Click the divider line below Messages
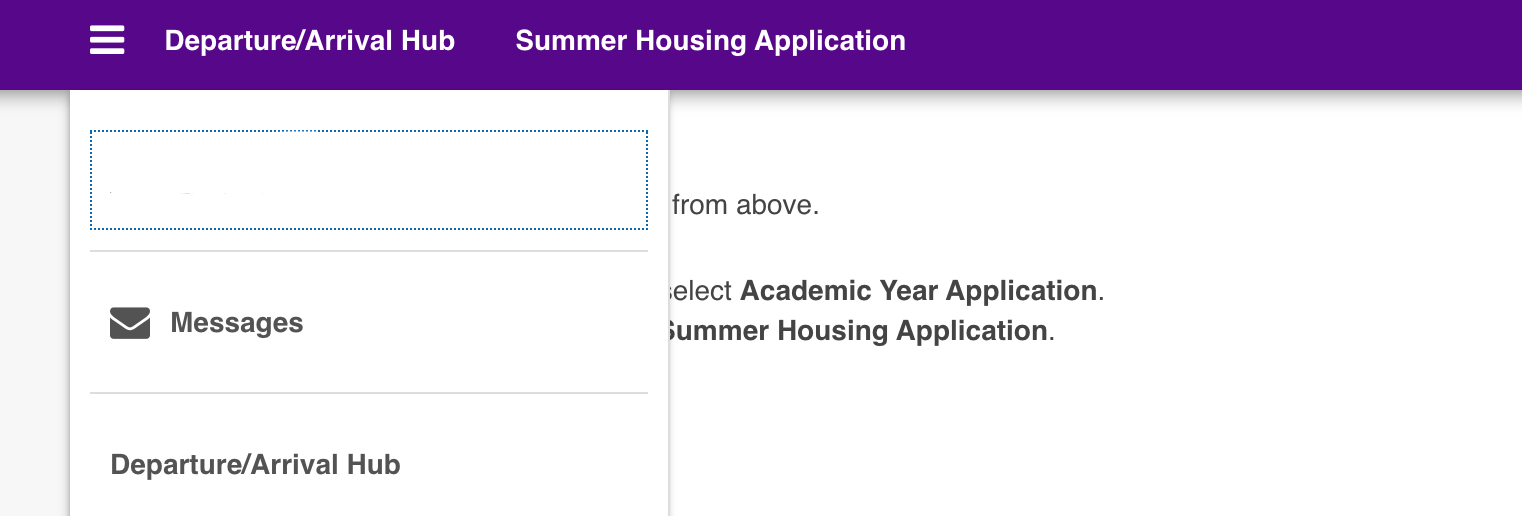The width and height of the screenshot is (1522, 516). (x=369, y=393)
